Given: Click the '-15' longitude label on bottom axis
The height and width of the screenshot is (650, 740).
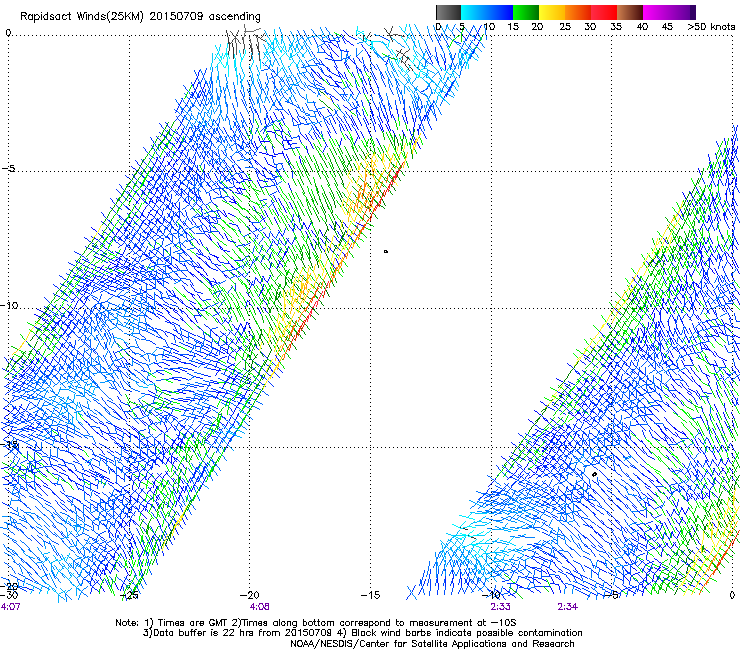Looking at the screenshot, I should [x=370, y=595].
